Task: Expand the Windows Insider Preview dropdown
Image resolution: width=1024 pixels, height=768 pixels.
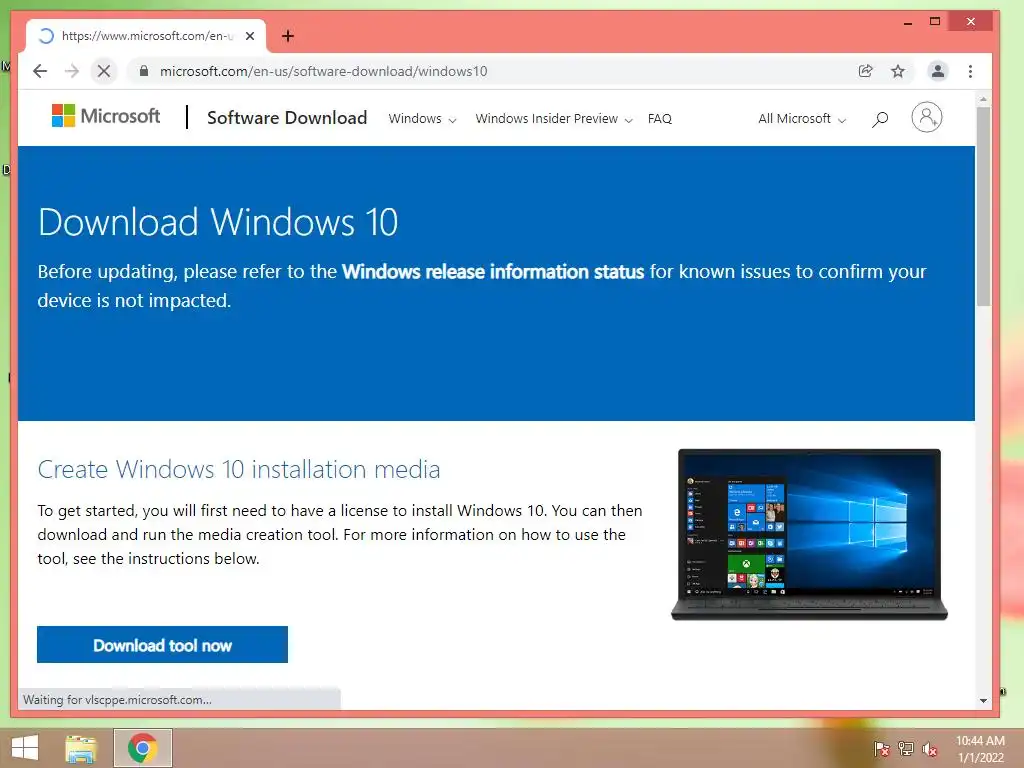Action: click(554, 119)
